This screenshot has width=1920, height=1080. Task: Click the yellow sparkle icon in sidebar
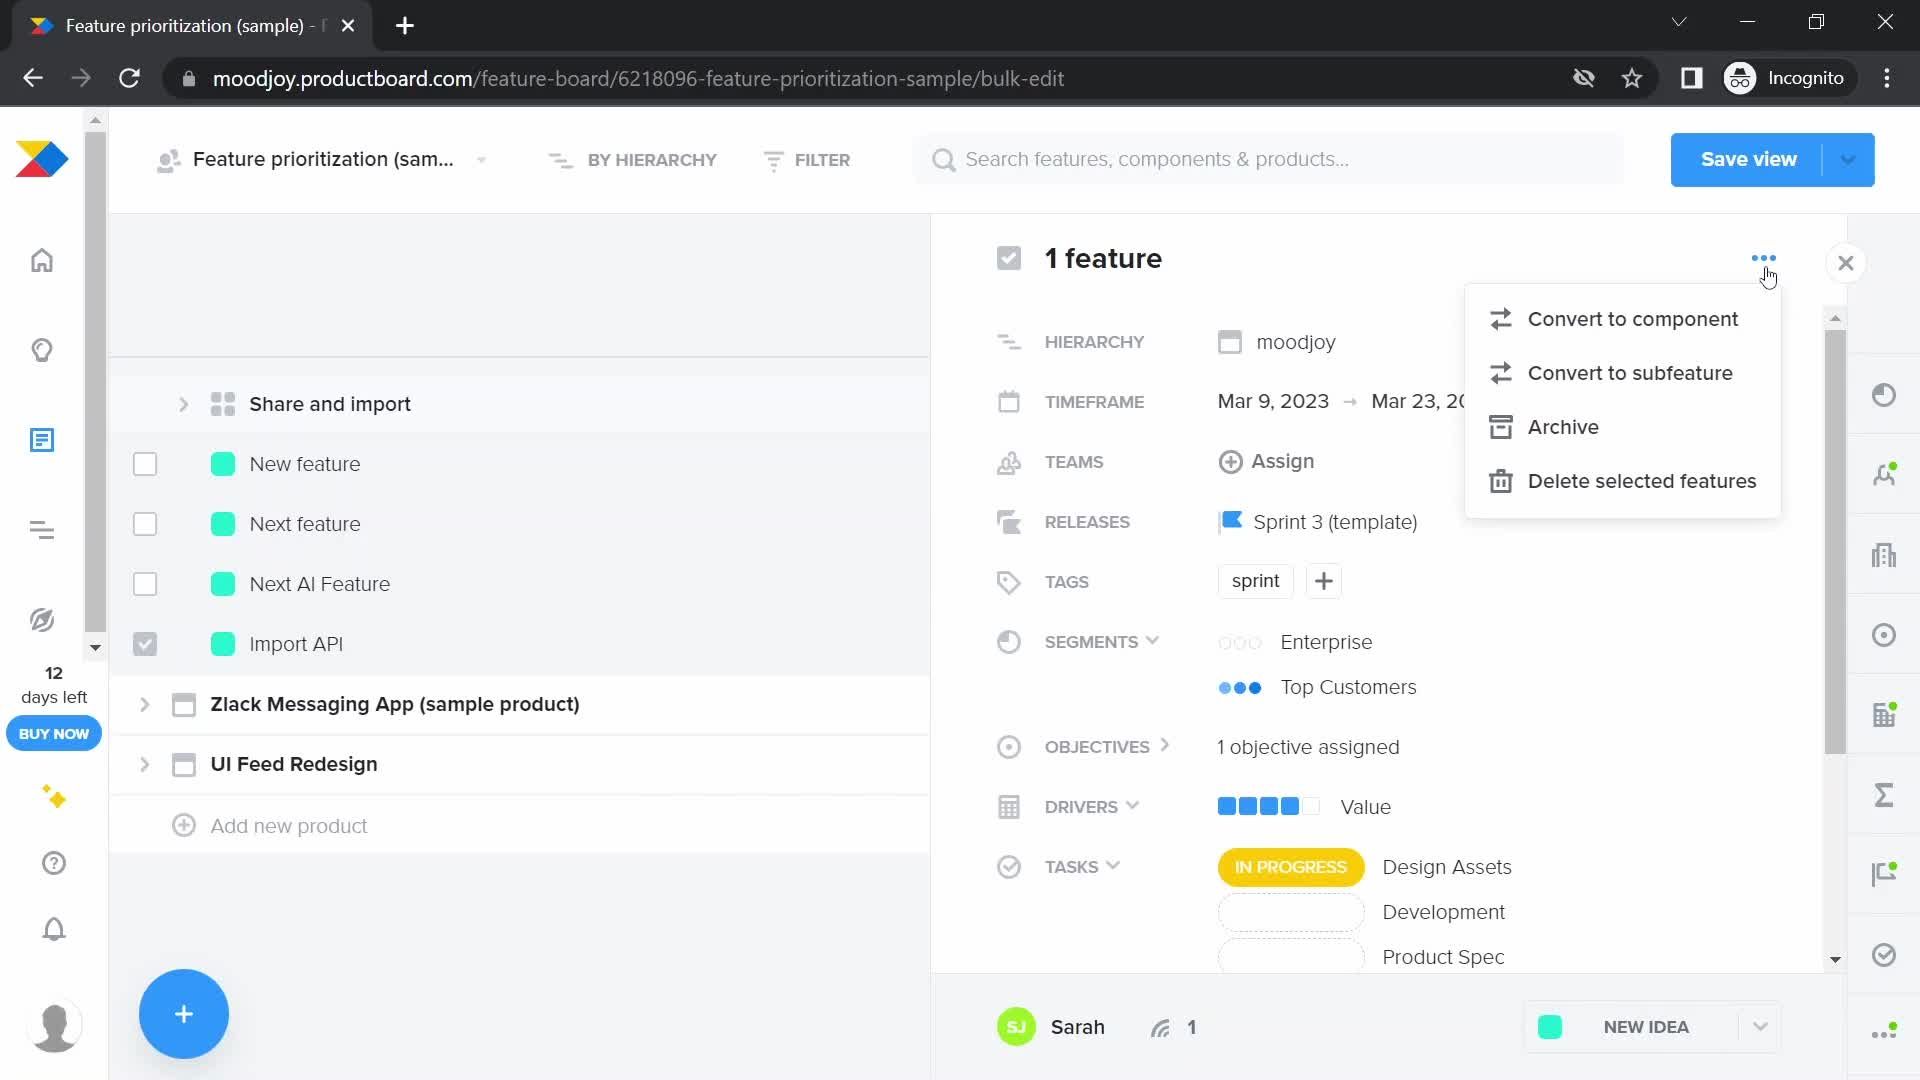pyautogui.click(x=54, y=797)
